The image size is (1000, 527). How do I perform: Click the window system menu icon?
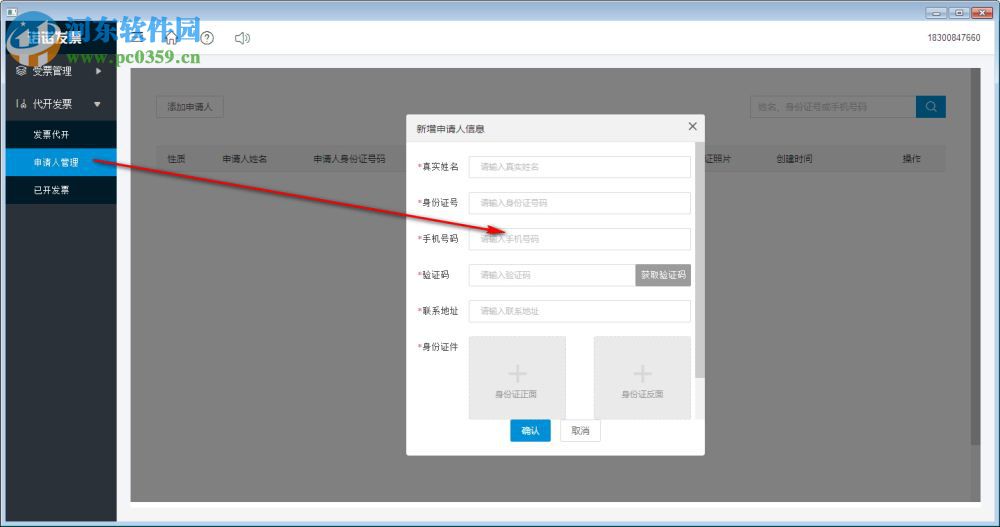12,11
